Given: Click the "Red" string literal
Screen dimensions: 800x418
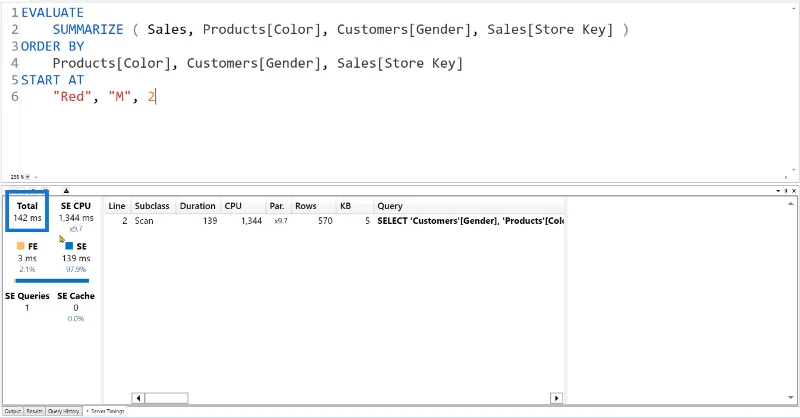Looking at the screenshot, I should (72, 97).
